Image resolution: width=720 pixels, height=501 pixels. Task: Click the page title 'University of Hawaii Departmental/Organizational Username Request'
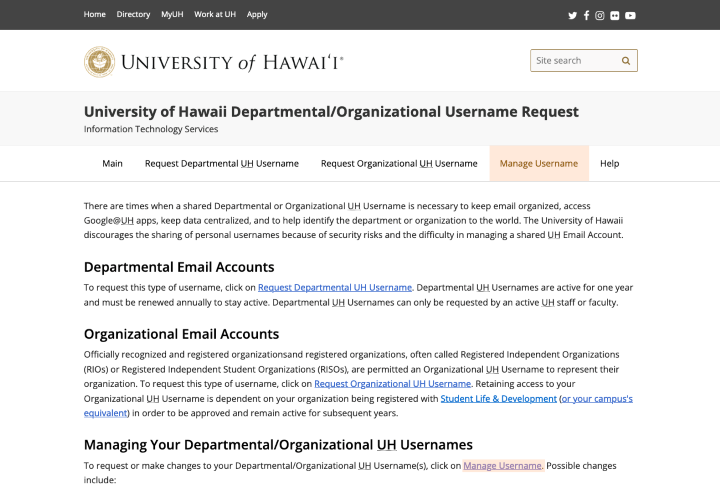click(331, 112)
